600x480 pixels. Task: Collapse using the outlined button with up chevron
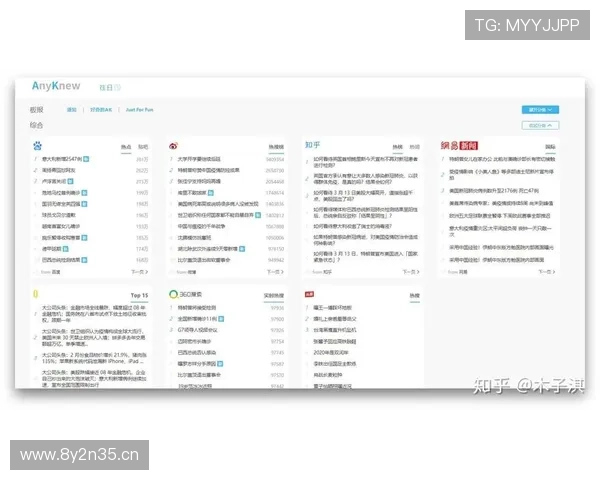point(540,125)
